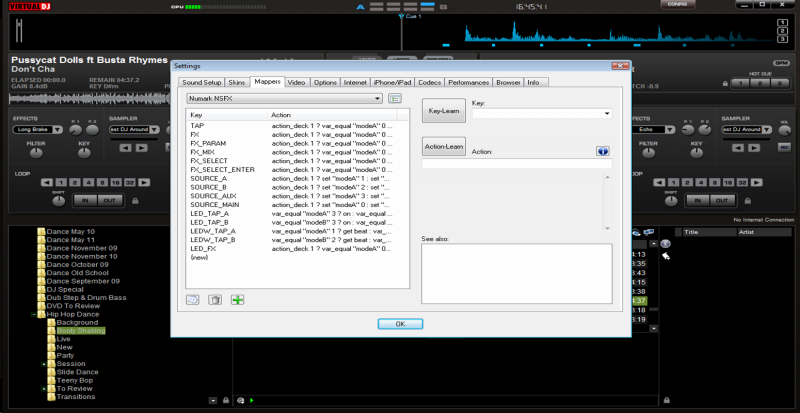Open right deck Echo effect dropdown
Viewport: 800px width, 413px height.
tap(669, 130)
